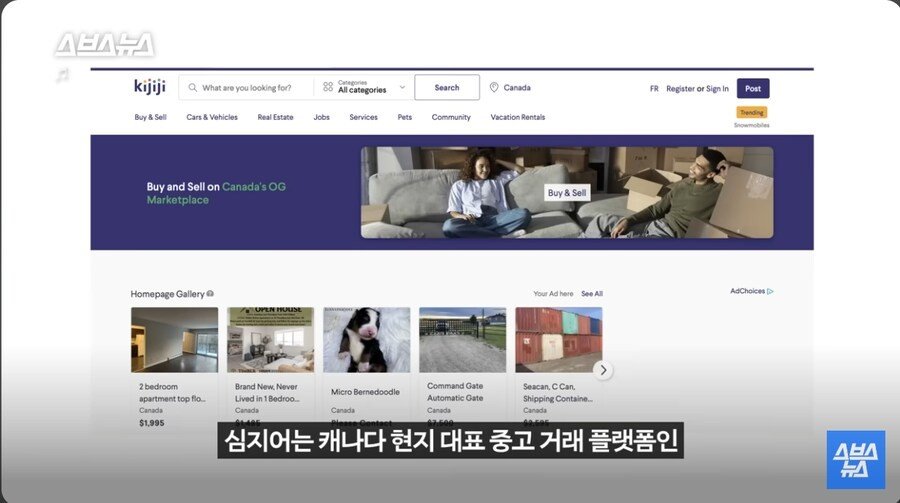
Task: Click the magnifying glass search icon
Action: coord(193,88)
